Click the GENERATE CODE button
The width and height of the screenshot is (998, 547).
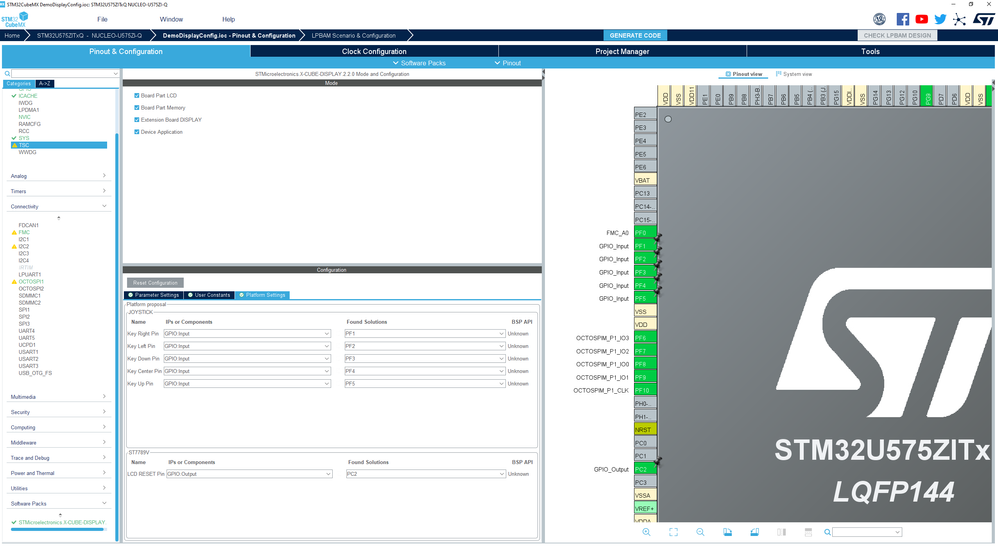pyautogui.click(x=635, y=36)
